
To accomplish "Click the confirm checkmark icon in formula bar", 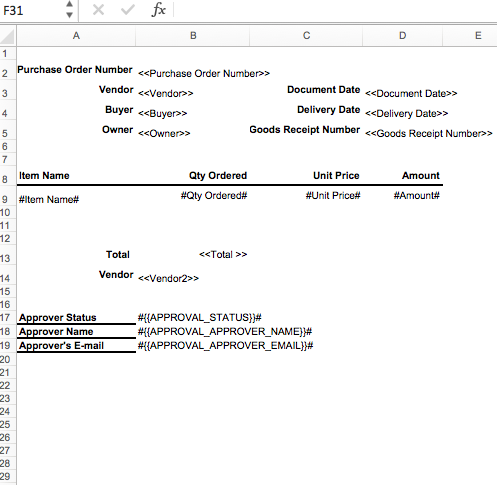I will [x=128, y=10].
